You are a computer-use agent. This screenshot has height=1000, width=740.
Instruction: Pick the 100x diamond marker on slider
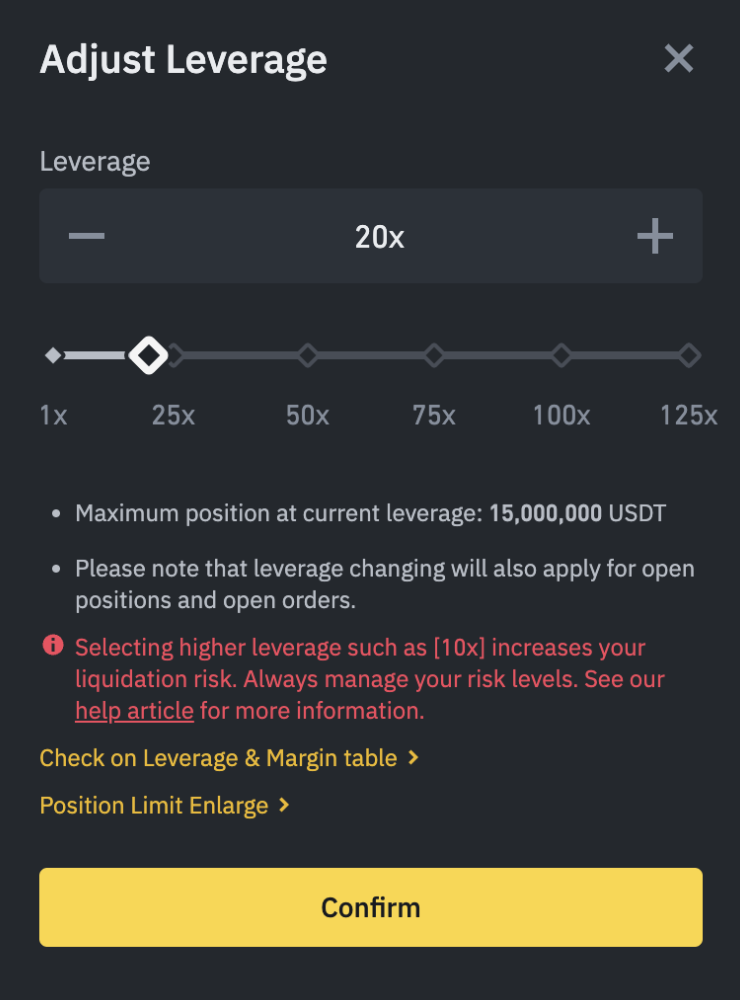[561, 355]
